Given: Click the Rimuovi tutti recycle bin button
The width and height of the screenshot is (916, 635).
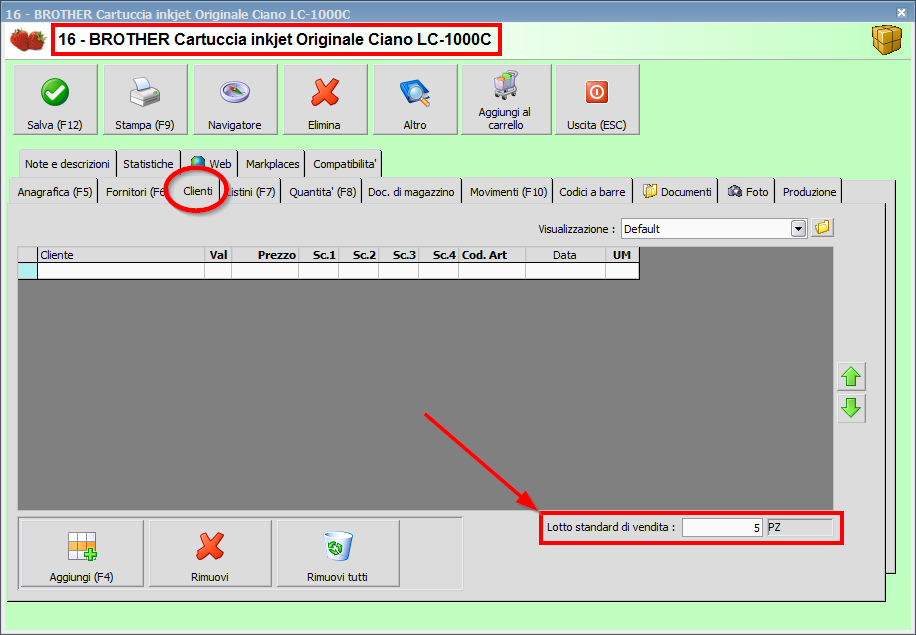Looking at the screenshot, I should [338, 553].
